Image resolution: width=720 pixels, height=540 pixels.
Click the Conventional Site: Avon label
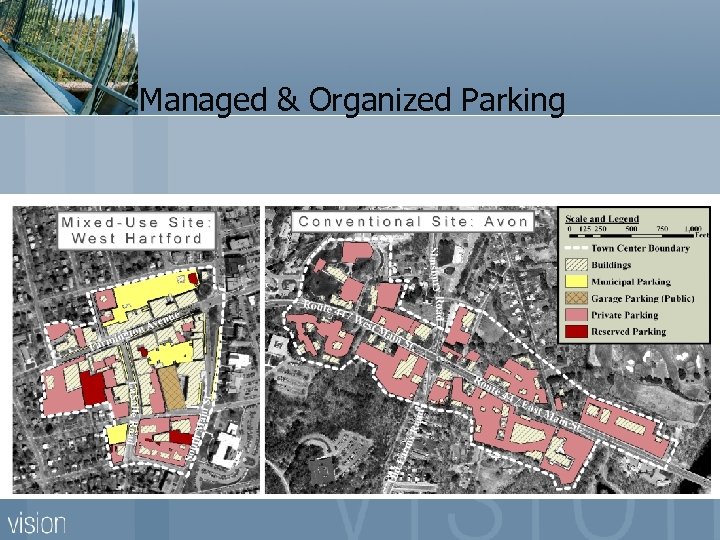[x=412, y=222]
